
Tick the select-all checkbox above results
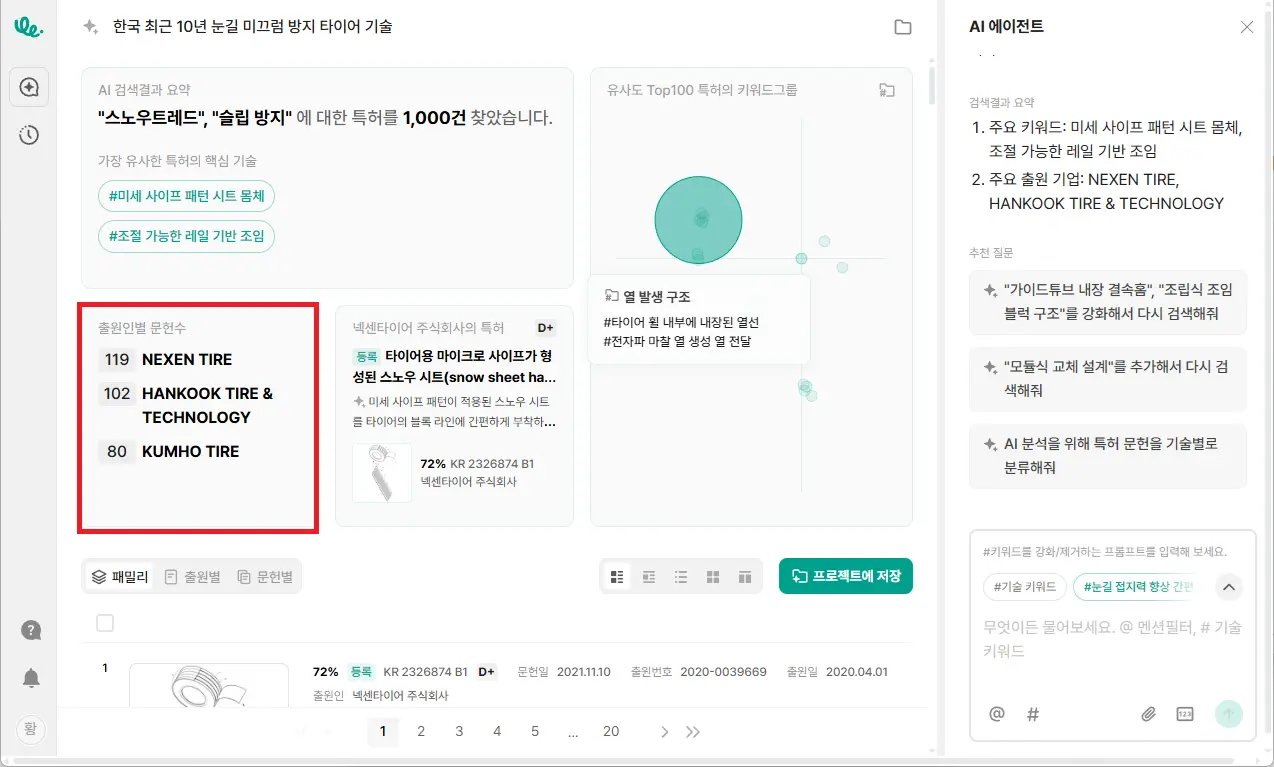click(105, 623)
